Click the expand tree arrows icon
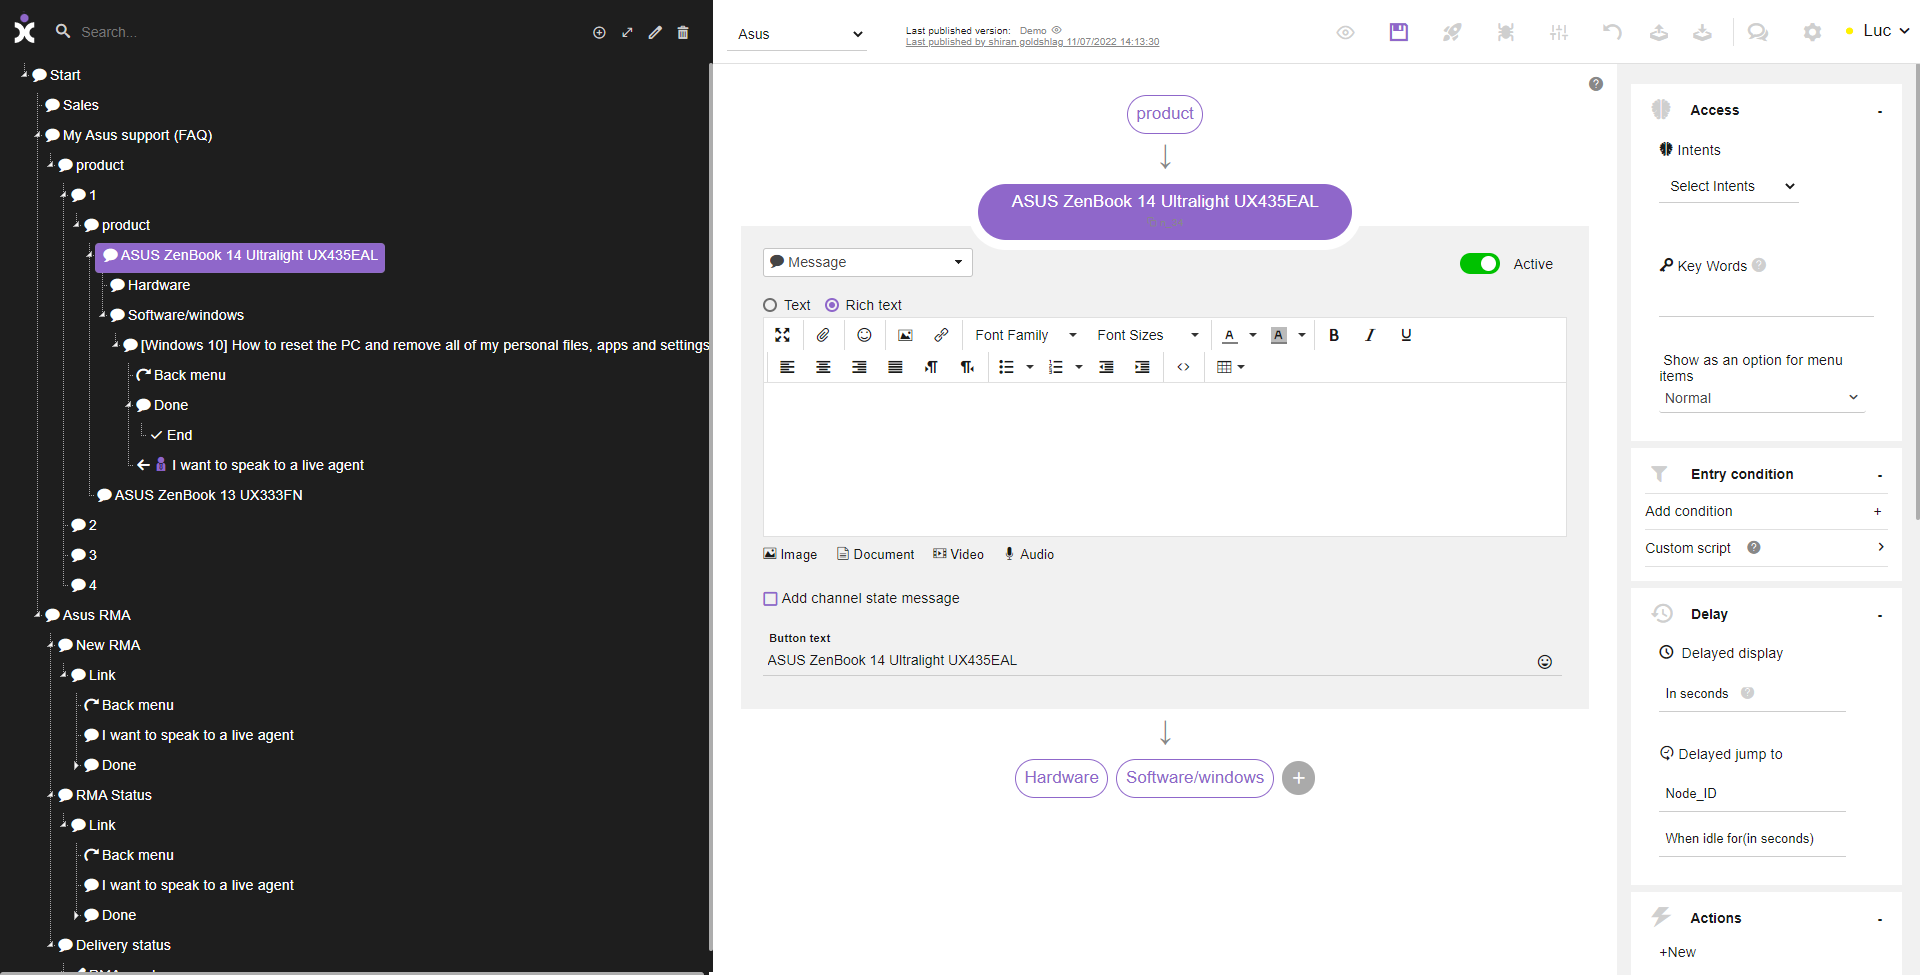This screenshot has width=1920, height=975. point(627,33)
